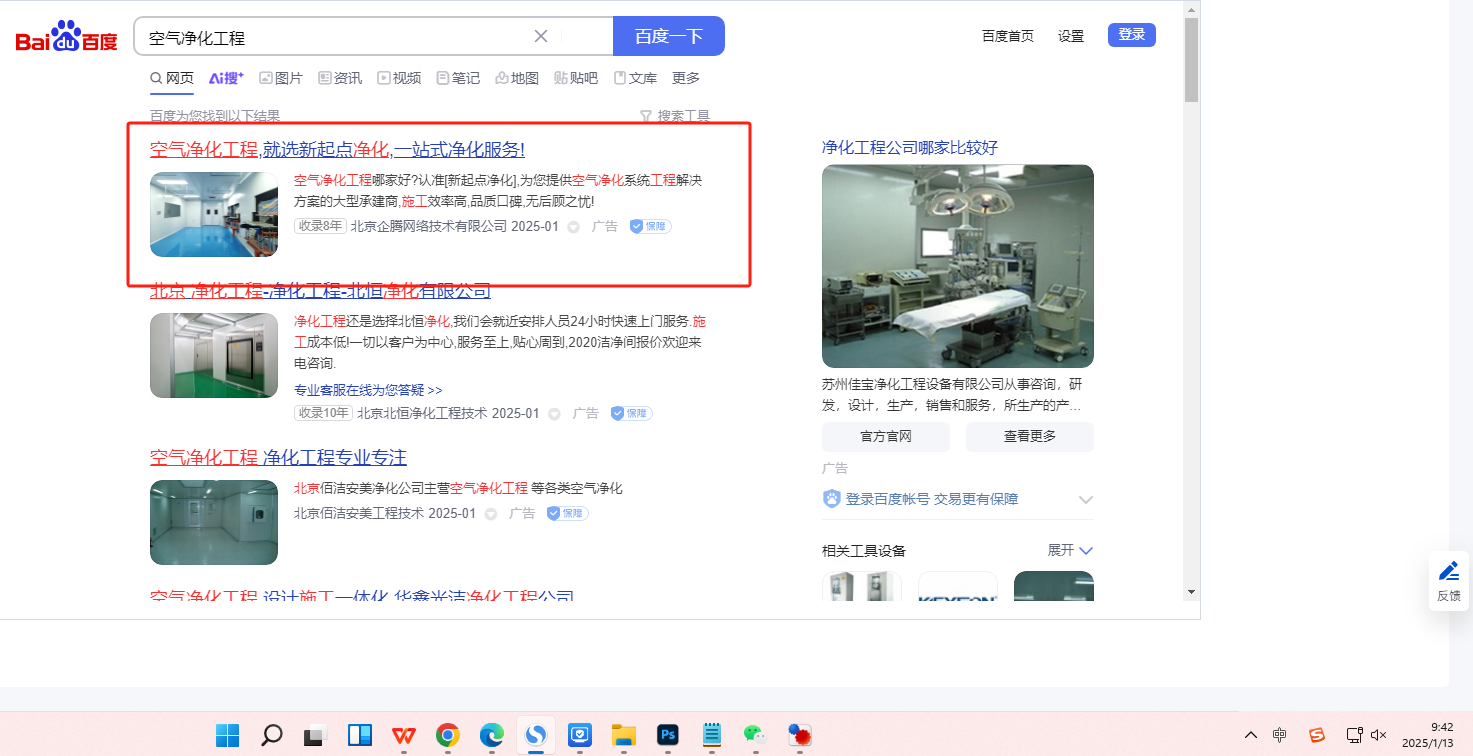Screen dimensions: 1473x756
Task: Open the 贴吧 tab
Action: click(576, 78)
